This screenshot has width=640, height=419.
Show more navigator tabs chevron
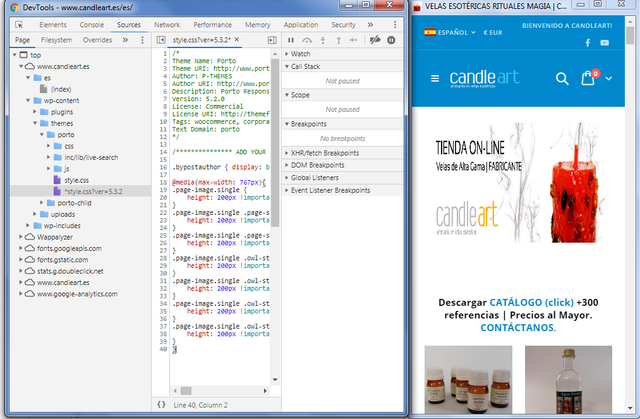tap(125, 40)
